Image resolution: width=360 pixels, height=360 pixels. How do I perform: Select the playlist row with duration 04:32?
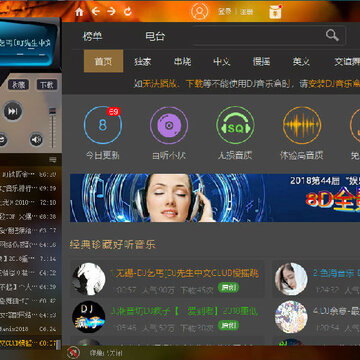click(x=28, y=273)
